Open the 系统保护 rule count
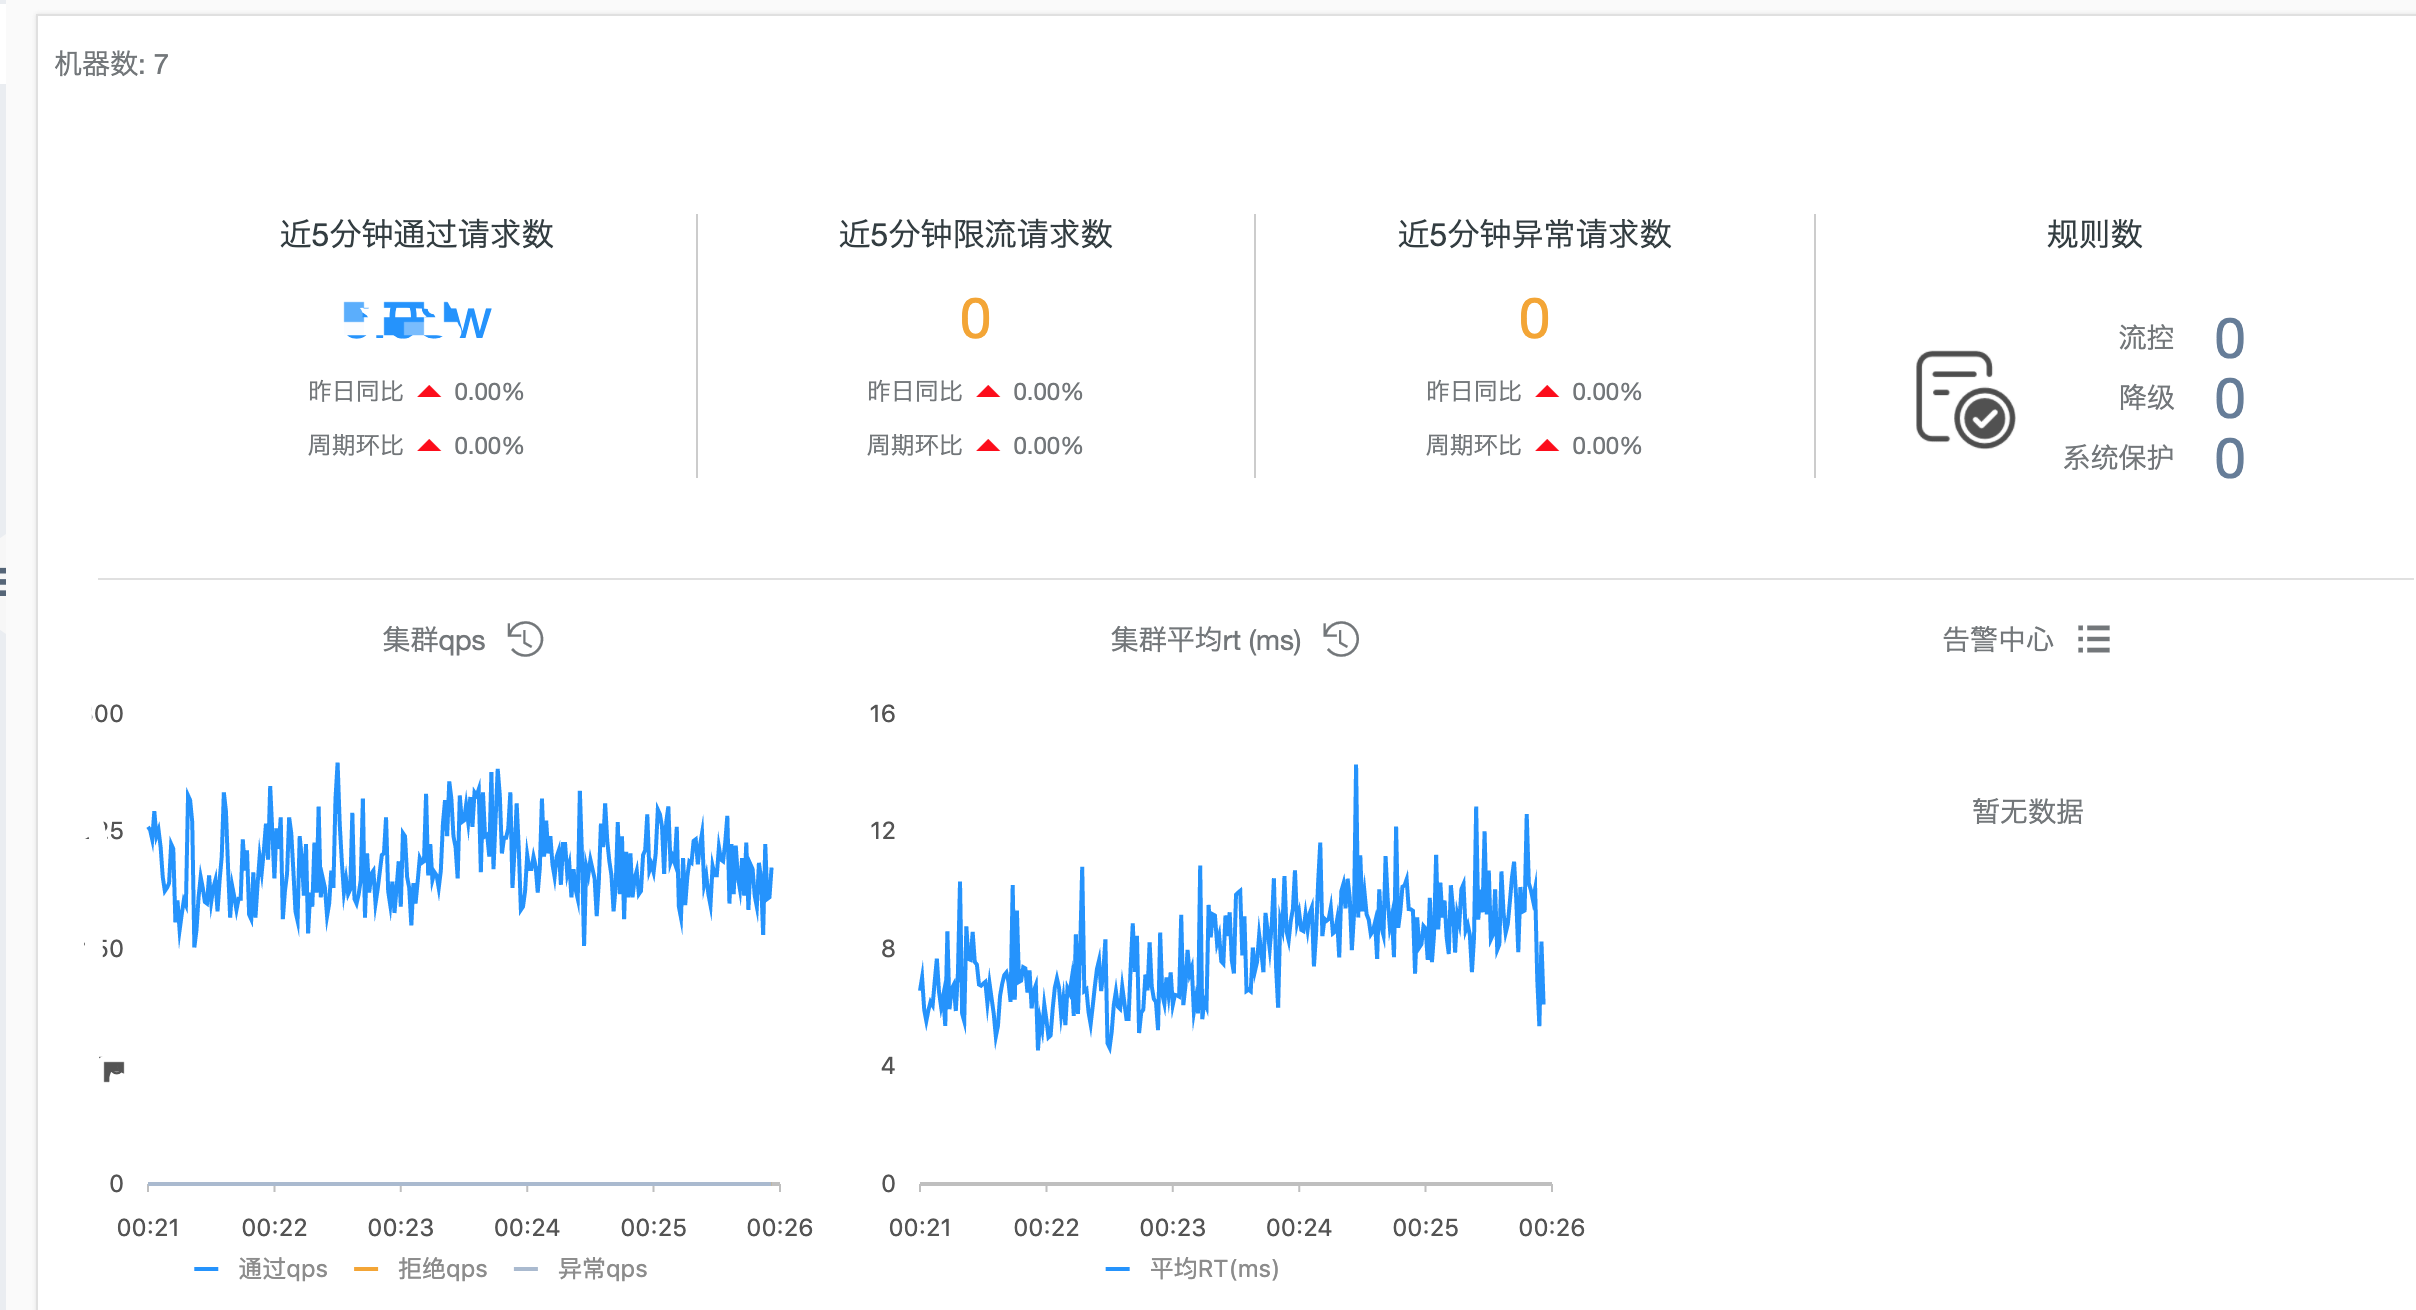Screen dimensions: 2416x1310 2229,459
